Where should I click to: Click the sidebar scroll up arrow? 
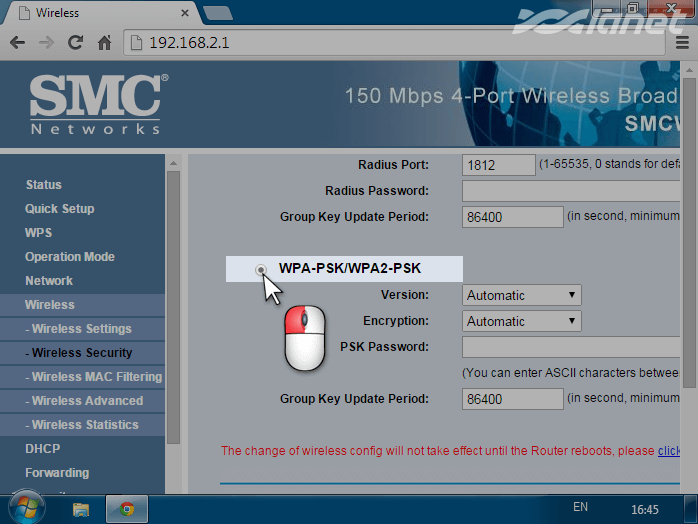pyautogui.click(x=174, y=163)
